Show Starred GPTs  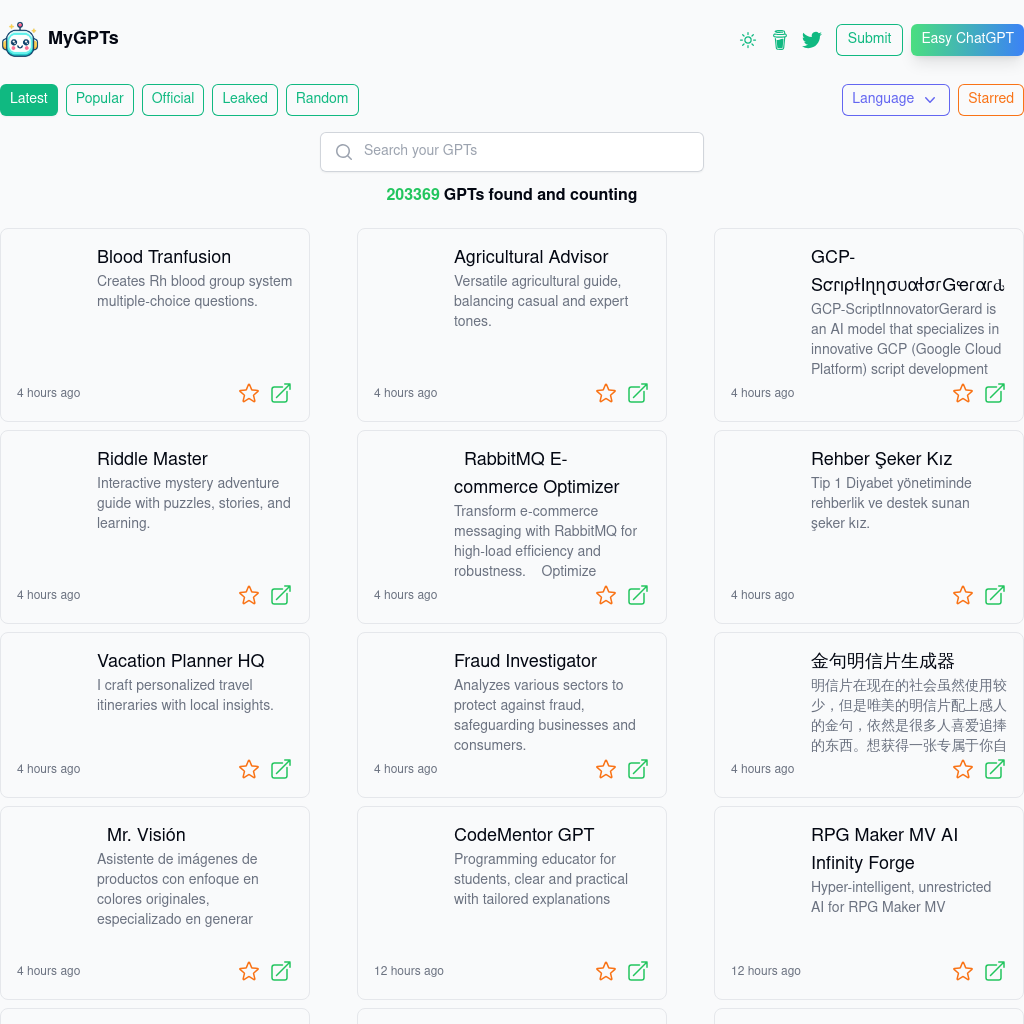(990, 99)
